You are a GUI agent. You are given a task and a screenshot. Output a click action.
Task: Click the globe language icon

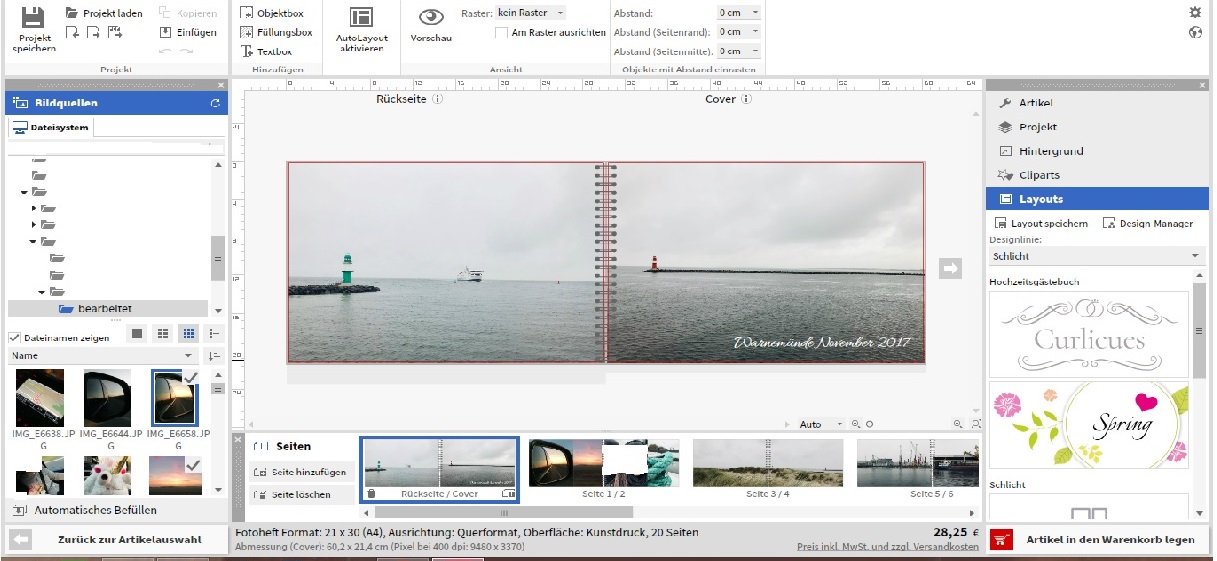(1195, 32)
